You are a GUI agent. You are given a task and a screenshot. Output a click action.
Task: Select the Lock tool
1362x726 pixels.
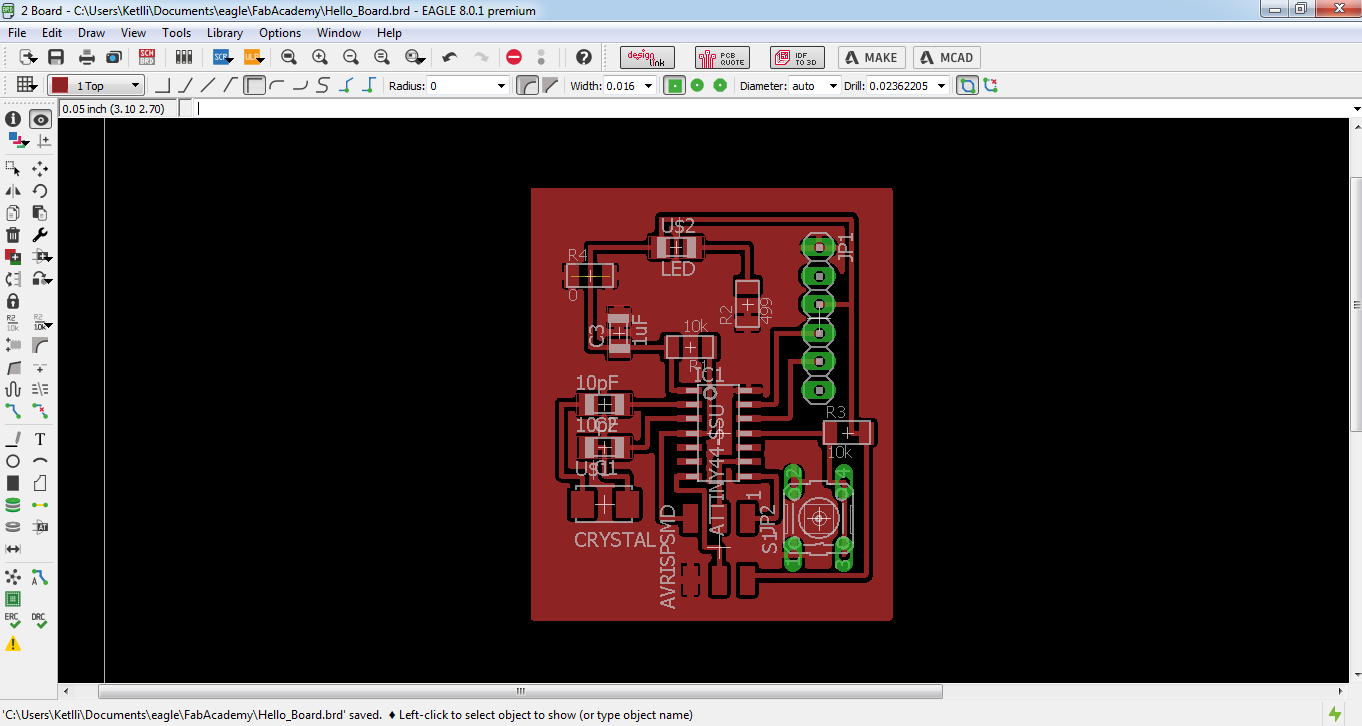pos(13,300)
